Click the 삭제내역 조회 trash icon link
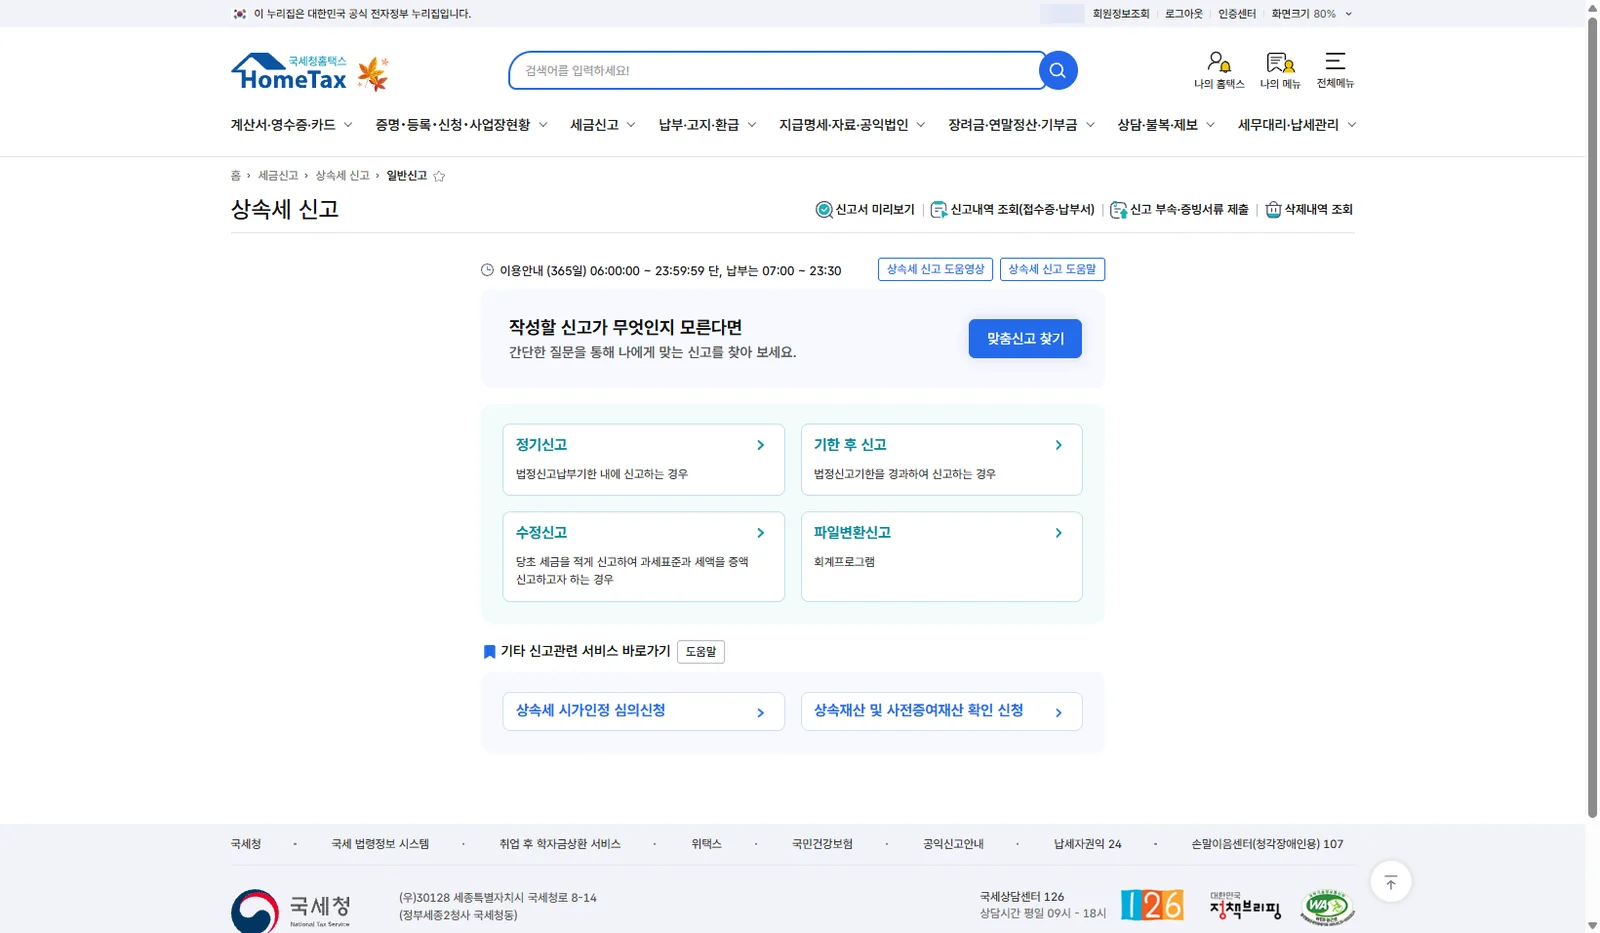The image size is (1600, 933). coord(1309,209)
